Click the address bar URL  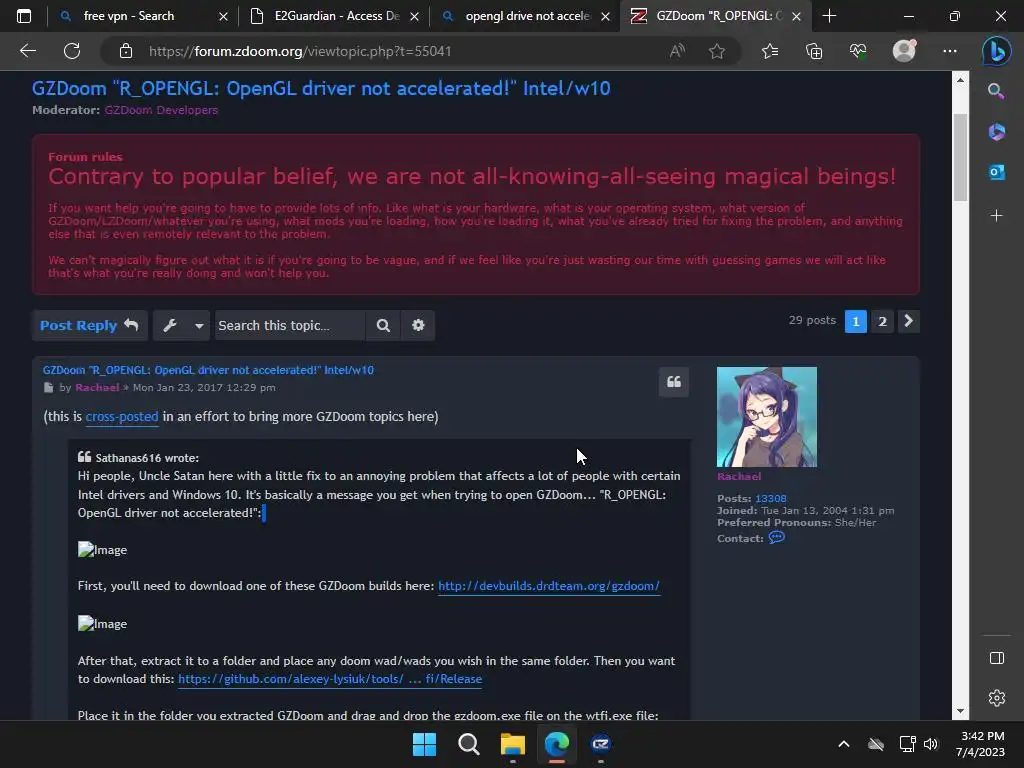pyautogui.click(x=300, y=51)
